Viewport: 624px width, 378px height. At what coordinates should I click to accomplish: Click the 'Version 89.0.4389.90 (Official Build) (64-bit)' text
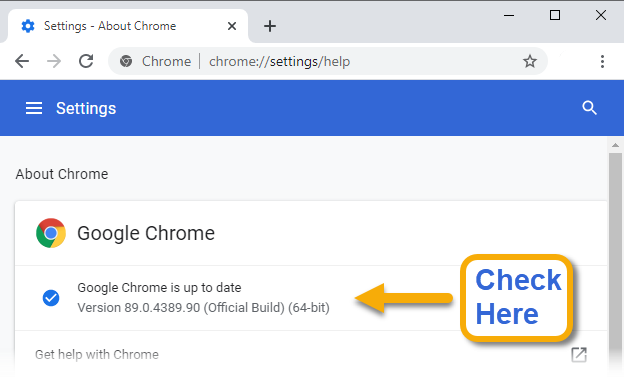click(x=203, y=308)
